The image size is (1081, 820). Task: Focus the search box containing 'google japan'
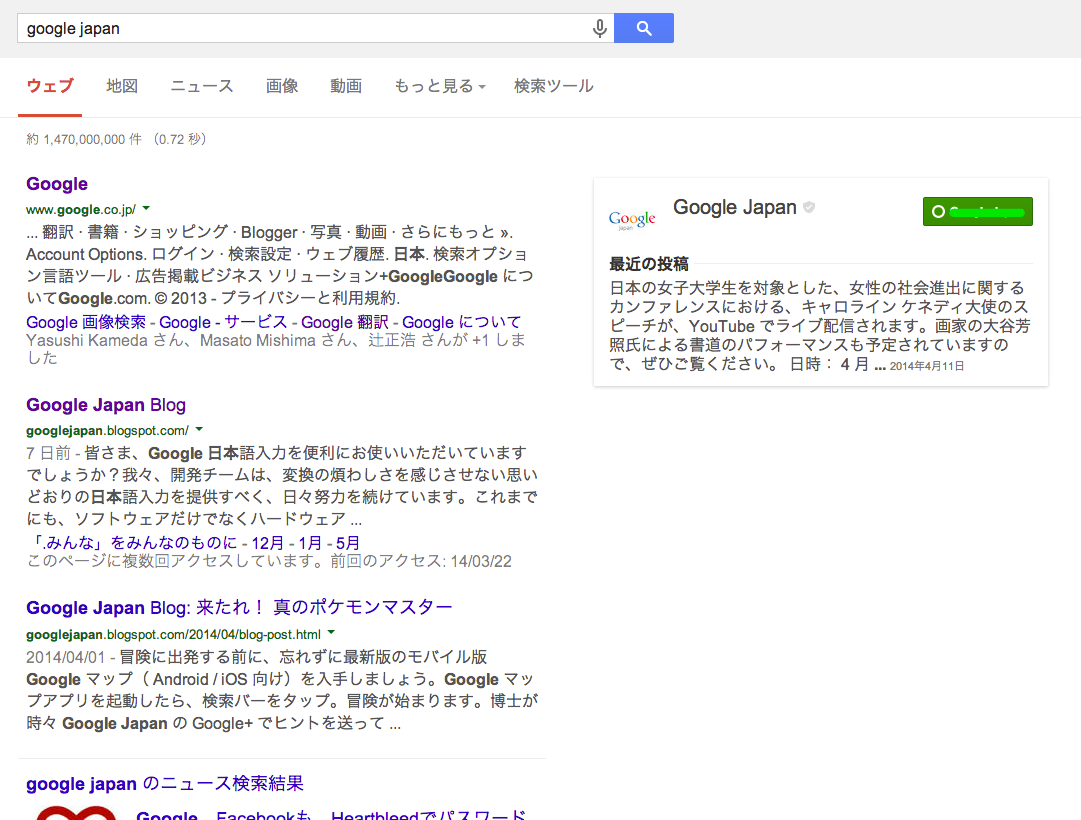pos(315,28)
